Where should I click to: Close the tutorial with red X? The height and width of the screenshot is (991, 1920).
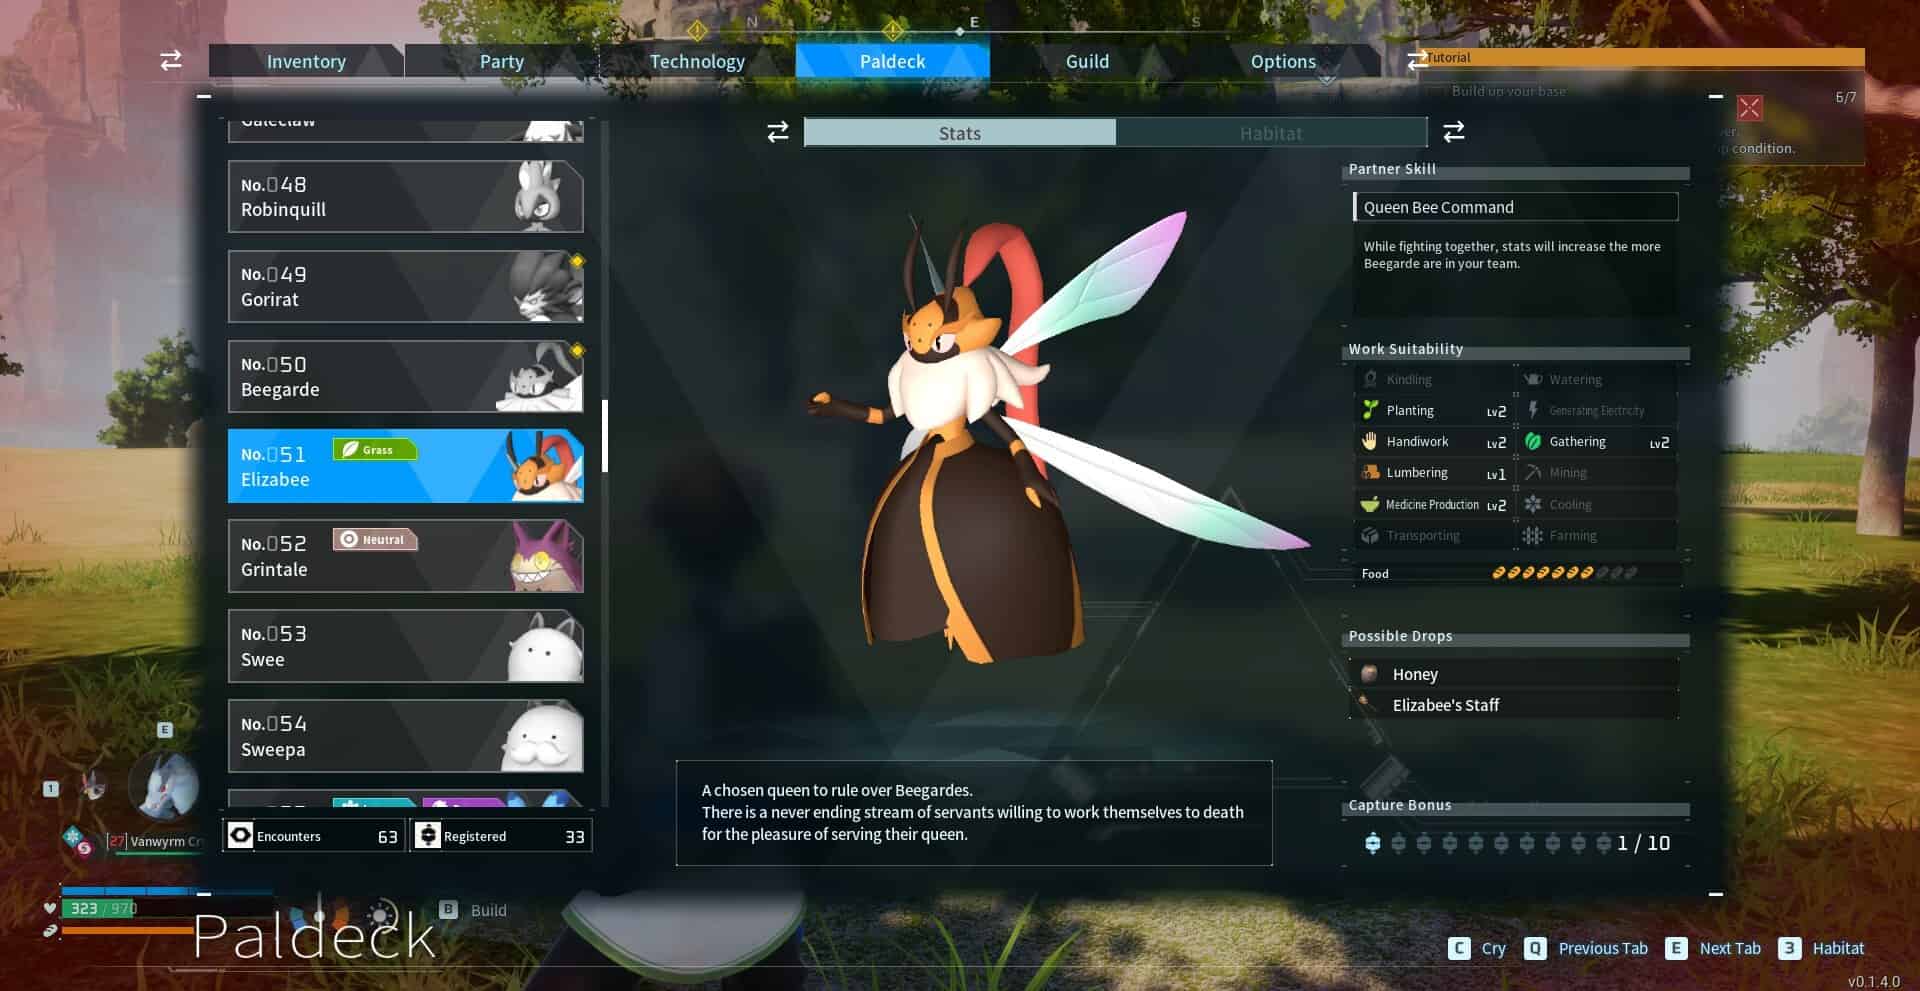coord(1749,107)
